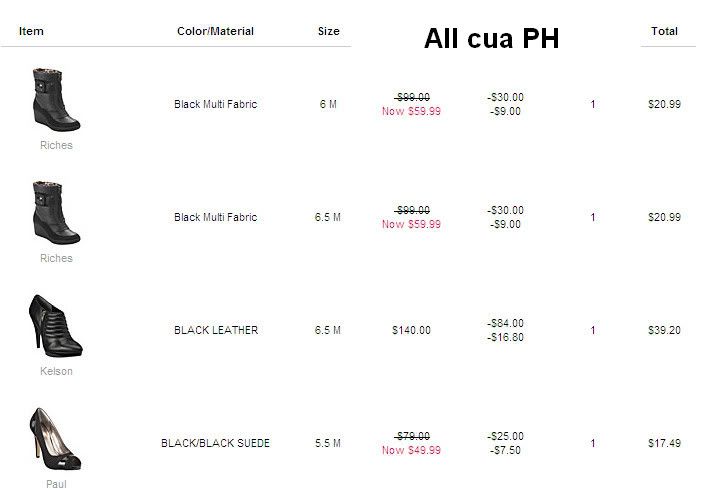Click the Color/Material column header

click(215, 31)
